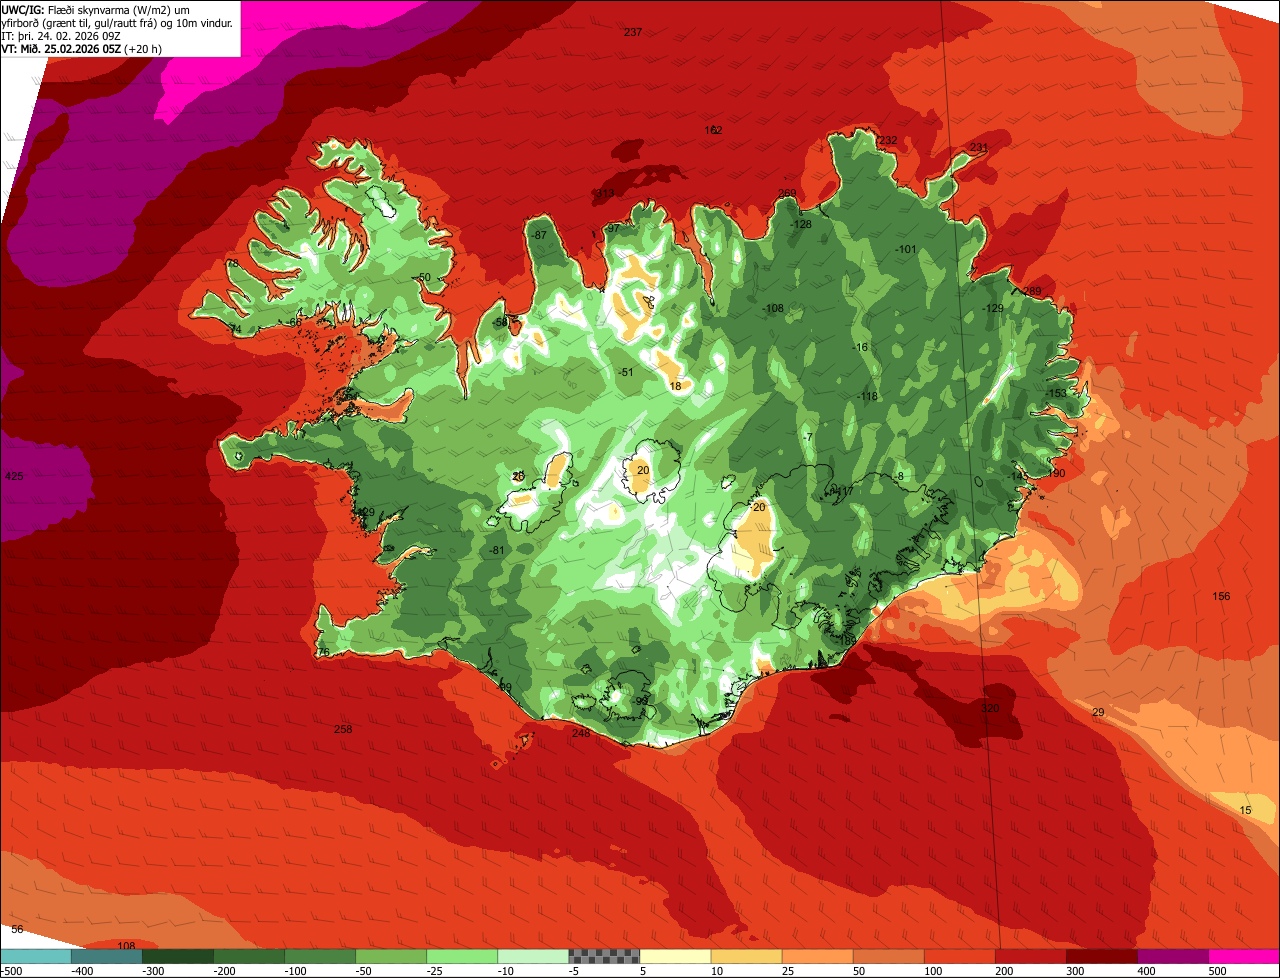The width and height of the screenshot is (1280, 978).
Task: Click the value 231 on the northeast coast
Action: [x=979, y=148]
